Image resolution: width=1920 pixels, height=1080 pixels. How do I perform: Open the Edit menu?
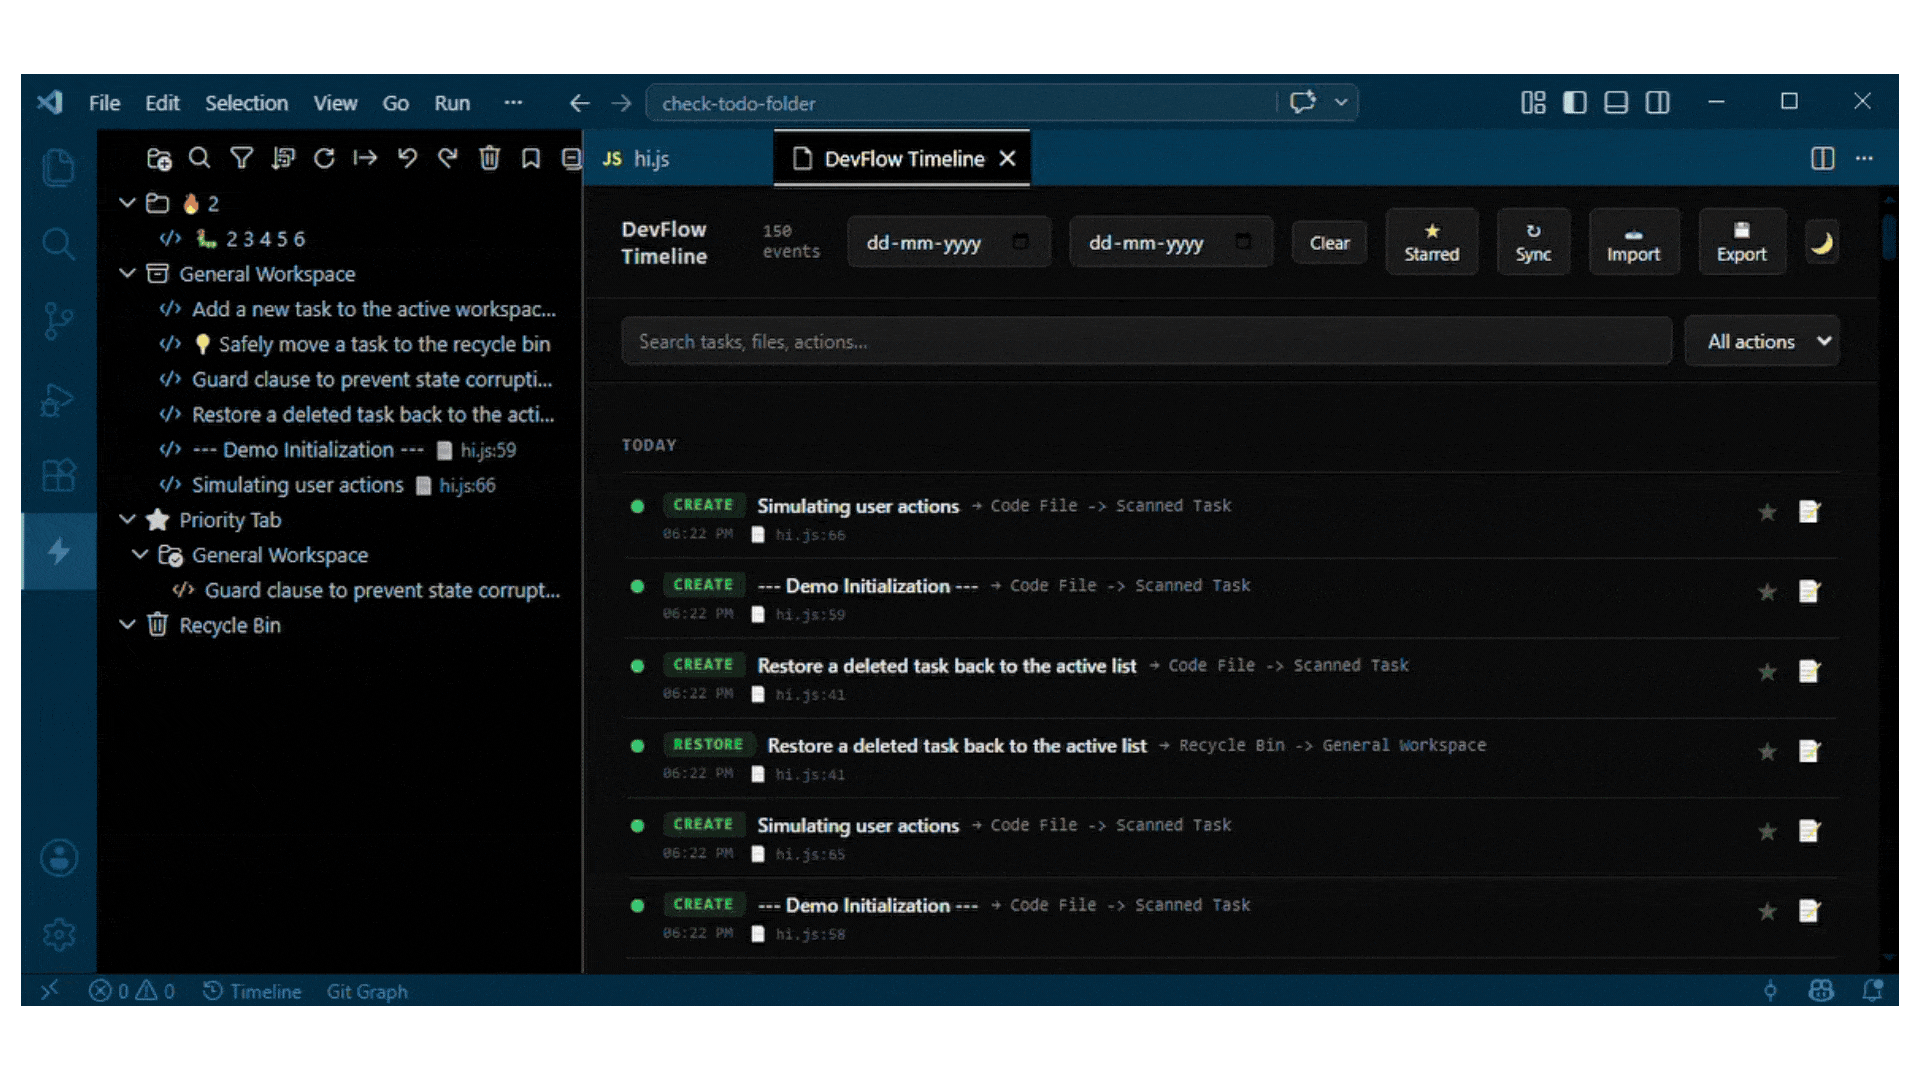pos(162,103)
